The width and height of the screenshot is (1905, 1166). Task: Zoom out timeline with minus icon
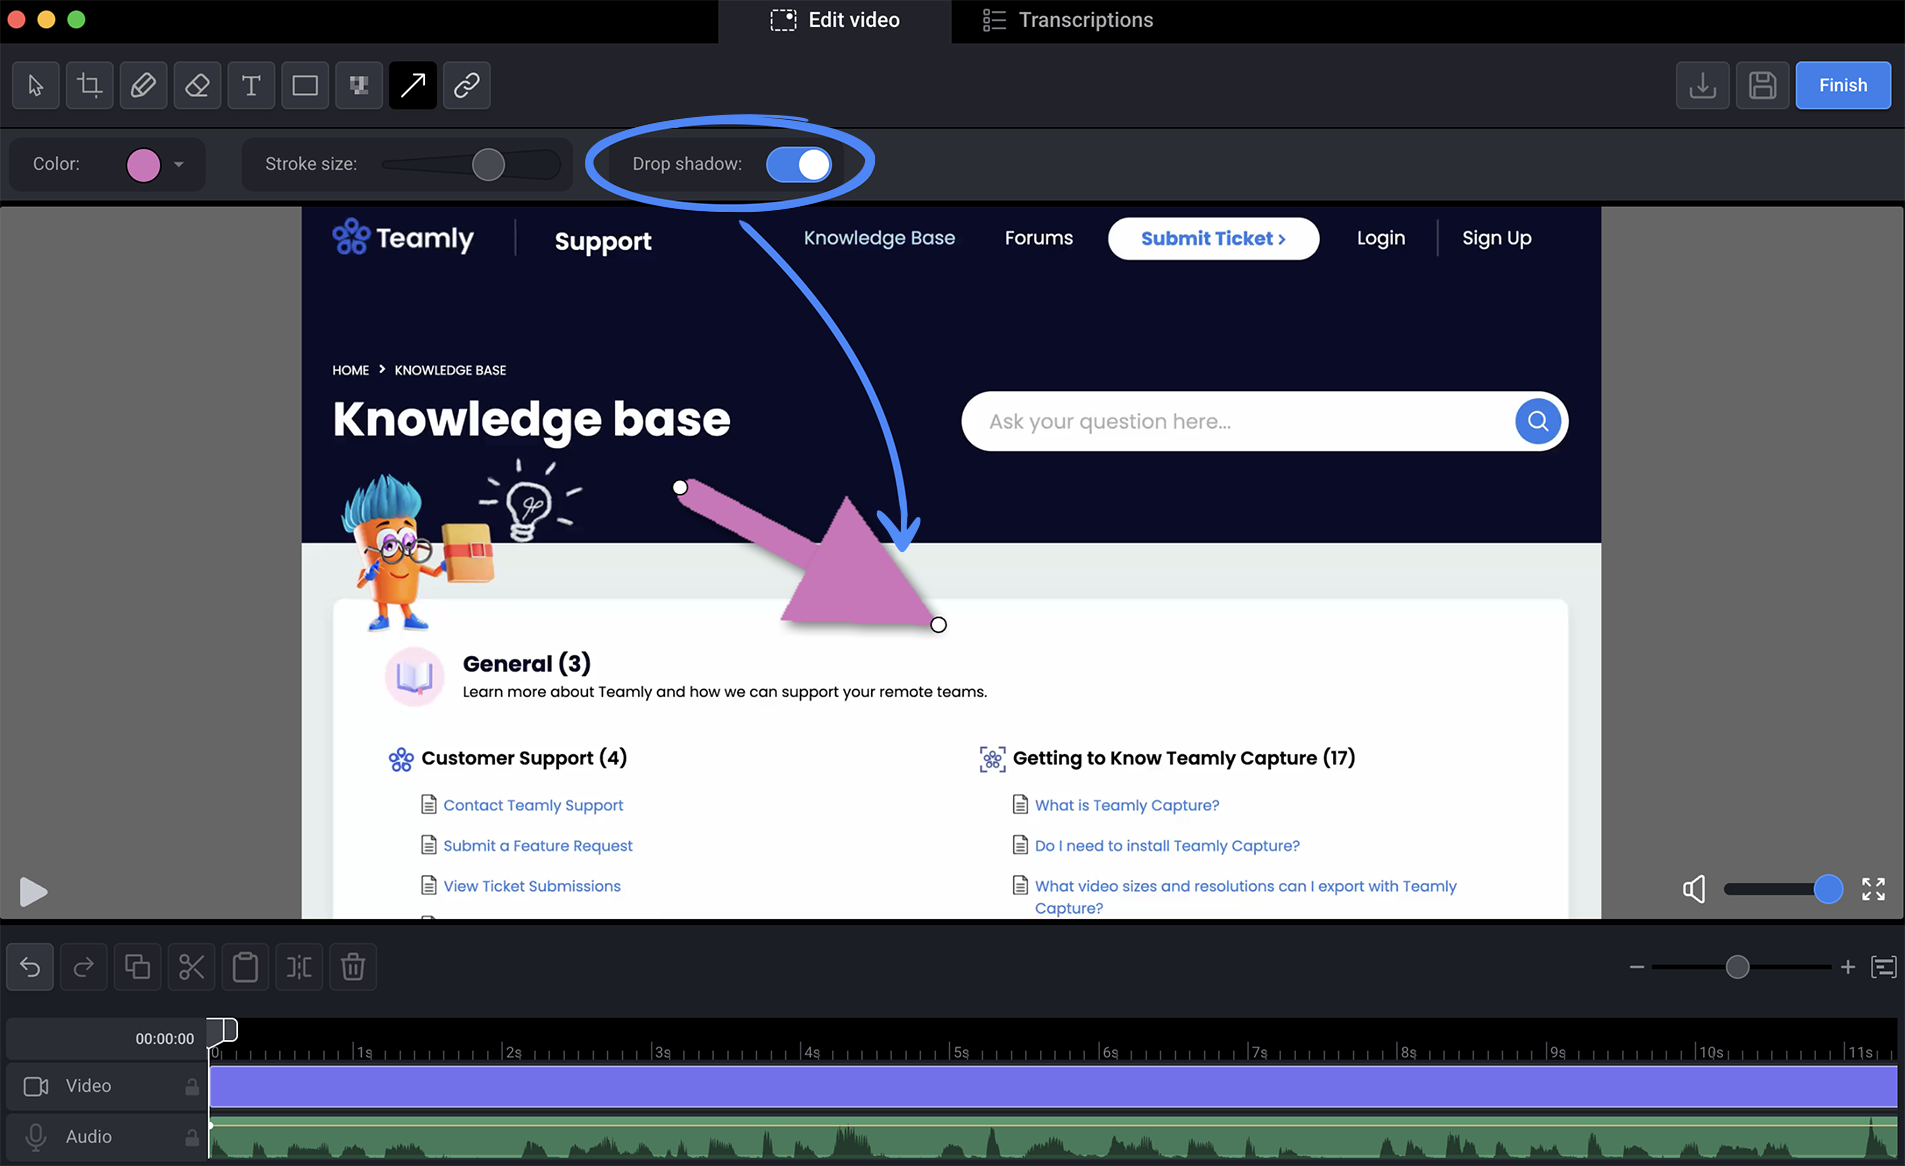(x=1637, y=967)
